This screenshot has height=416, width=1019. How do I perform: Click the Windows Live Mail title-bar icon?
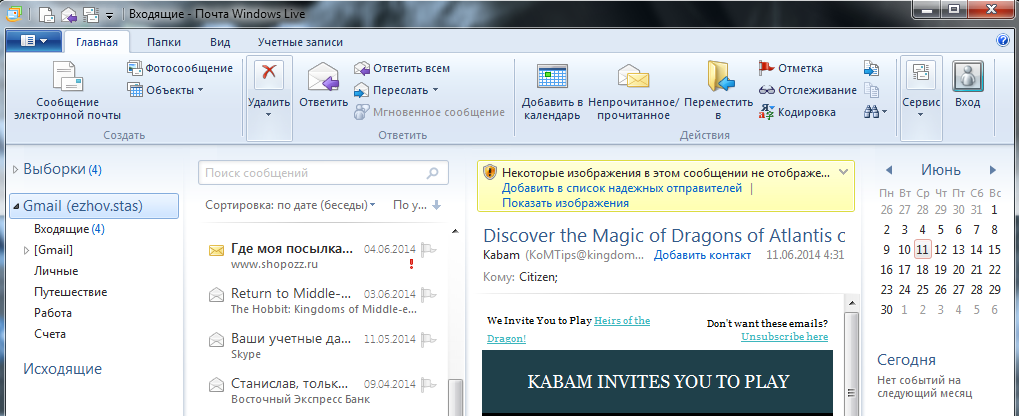13,13
